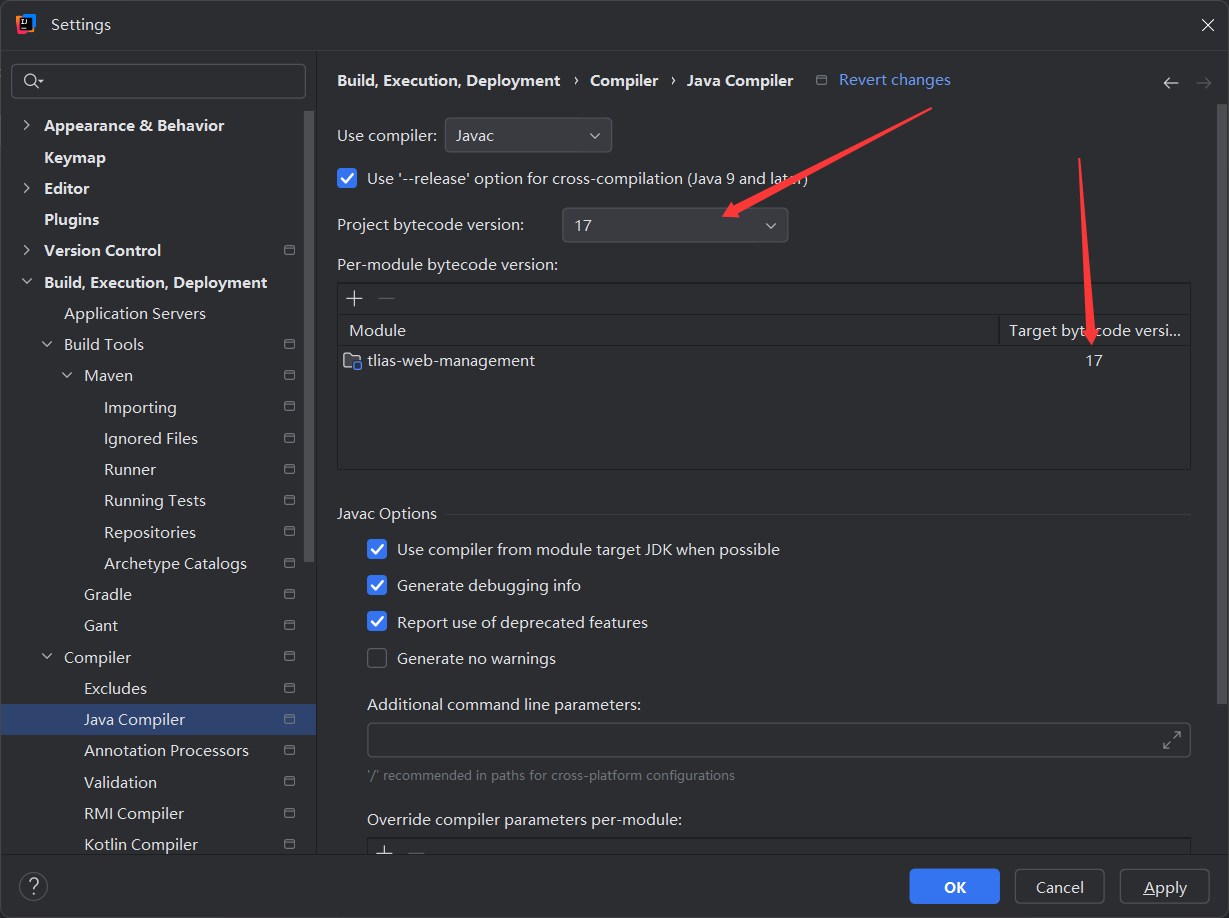Click the project-level icon beside Repositories
The image size is (1229, 918).
pos(289,532)
